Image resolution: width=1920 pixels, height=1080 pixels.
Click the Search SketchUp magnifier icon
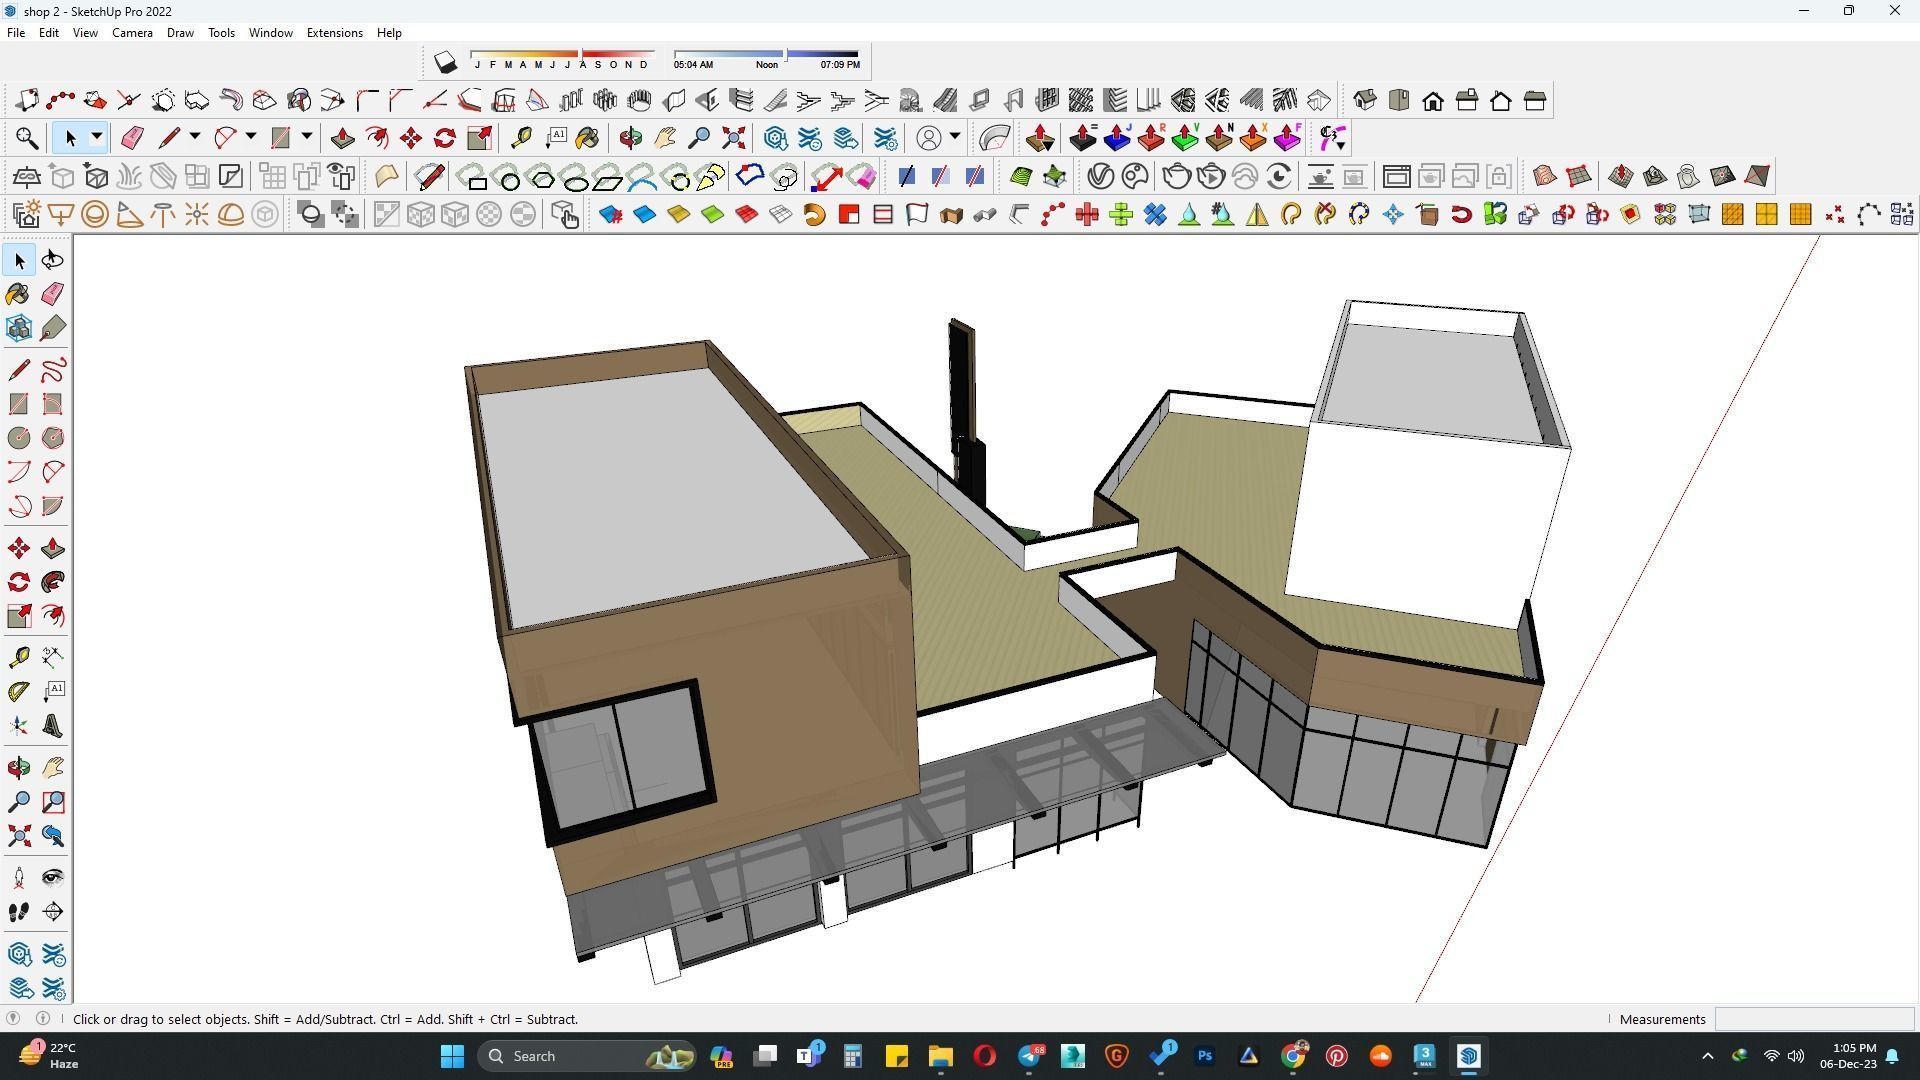point(27,138)
